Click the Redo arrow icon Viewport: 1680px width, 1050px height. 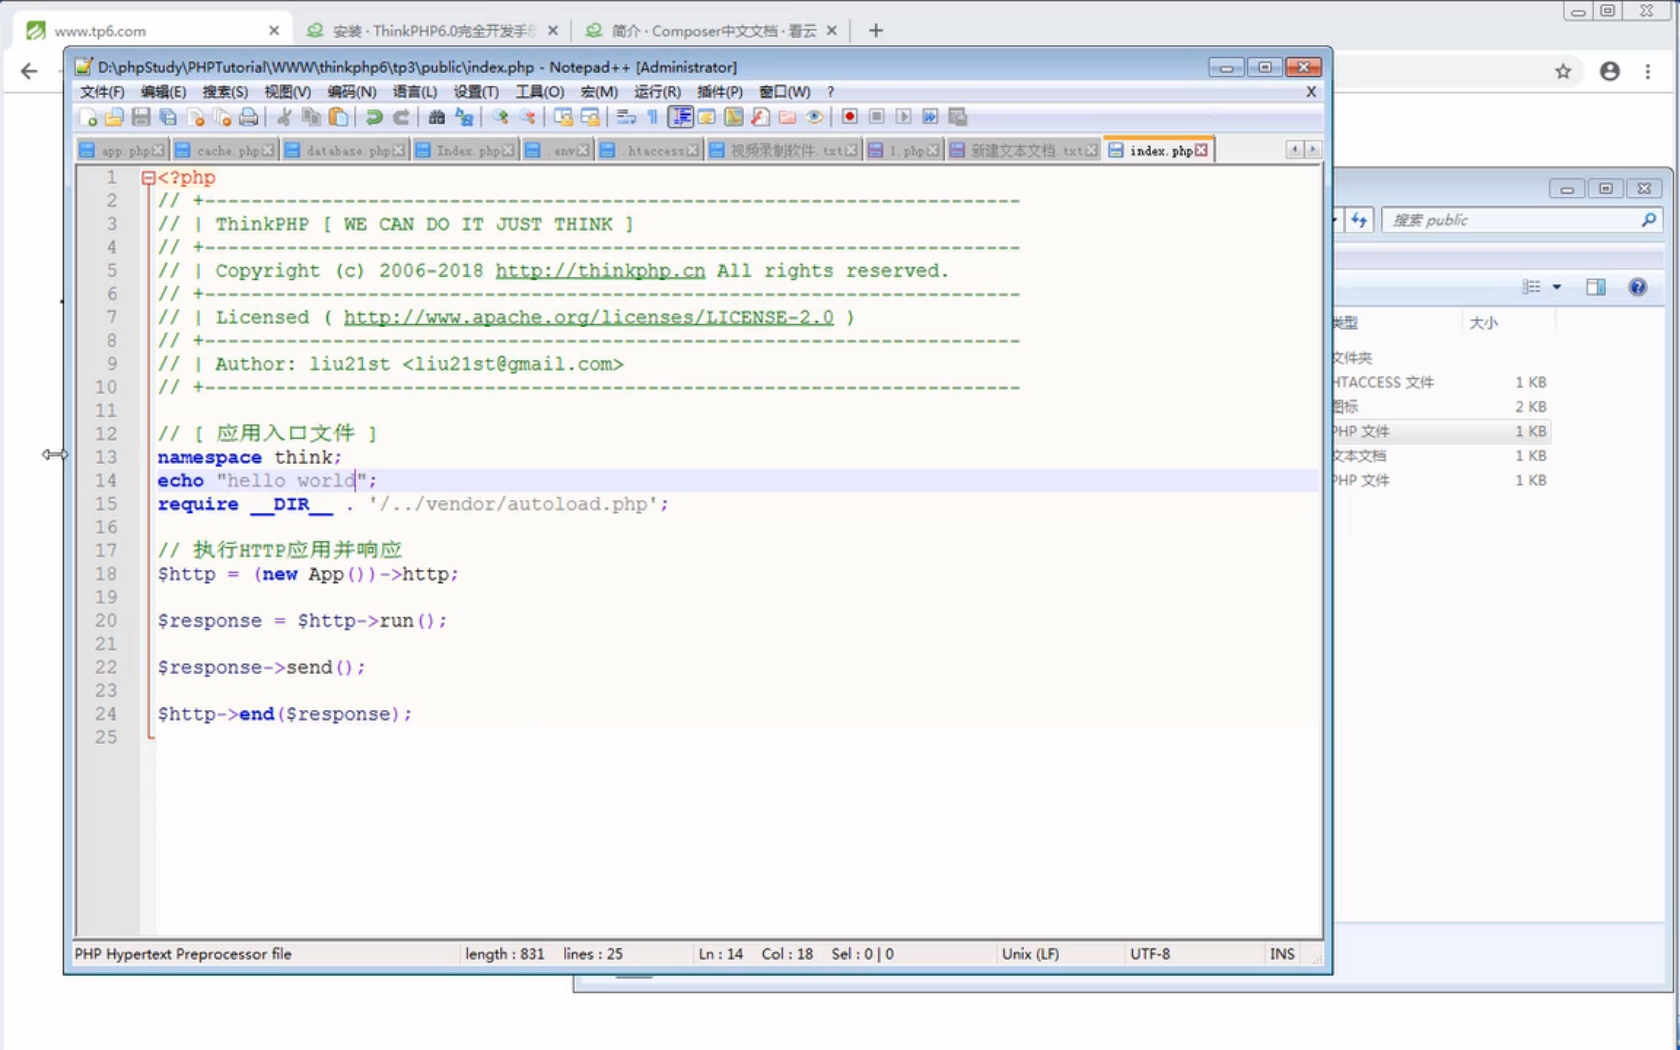click(x=401, y=117)
